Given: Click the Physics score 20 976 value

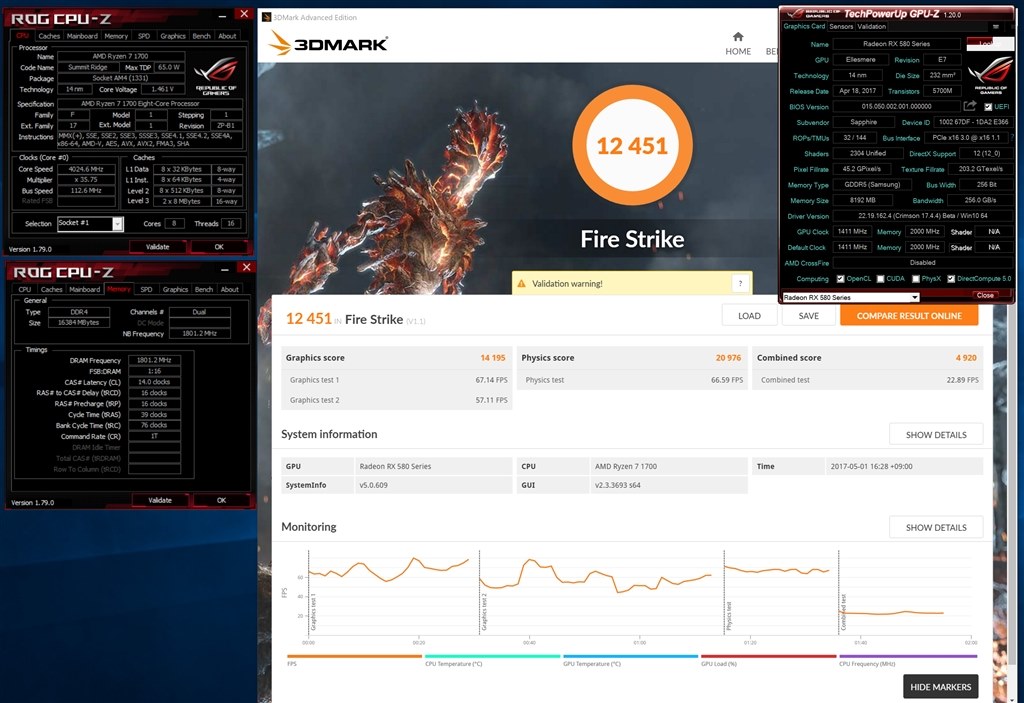Looking at the screenshot, I should (x=728, y=357).
